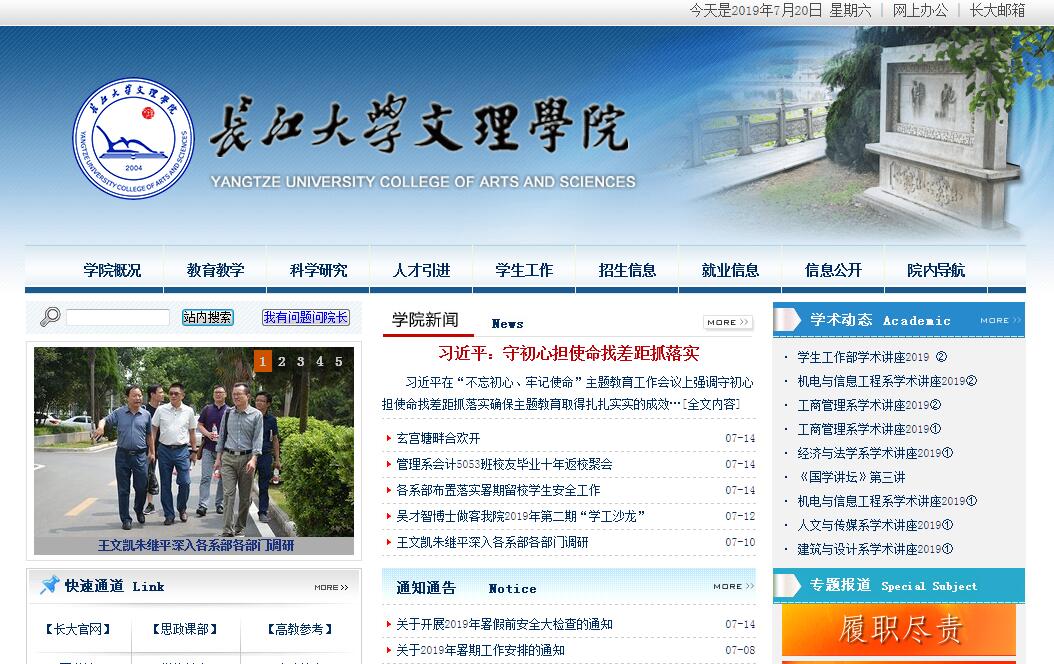The image size is (1054, 664).
Task: Open the 教育教学 menu
Action: 215,270
